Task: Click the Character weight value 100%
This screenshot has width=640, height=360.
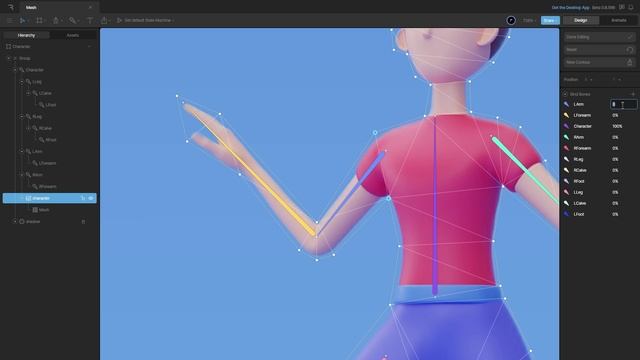Action: (617, 127)
